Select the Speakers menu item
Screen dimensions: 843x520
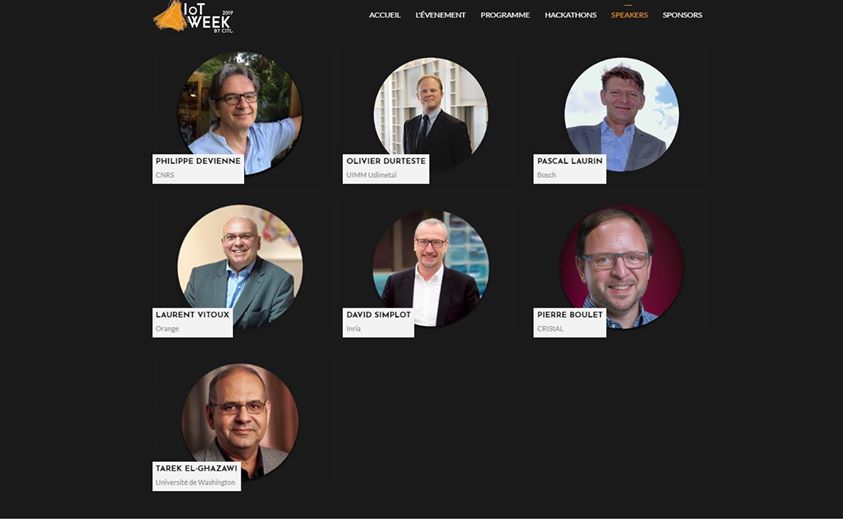tap(629, 15)
